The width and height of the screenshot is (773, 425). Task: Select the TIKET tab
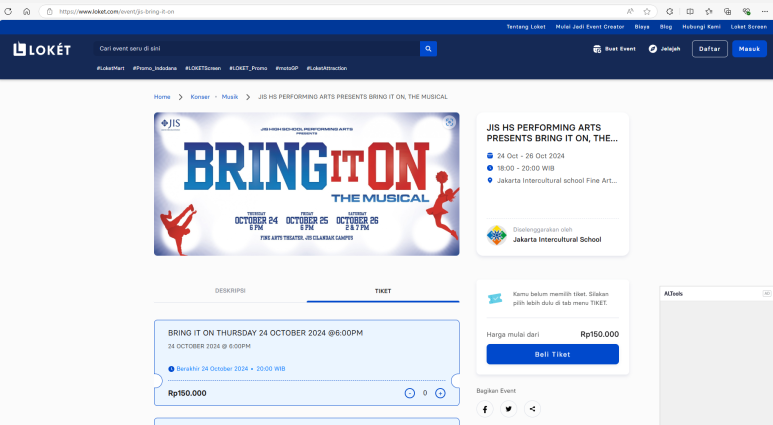(x=383, y=291)
